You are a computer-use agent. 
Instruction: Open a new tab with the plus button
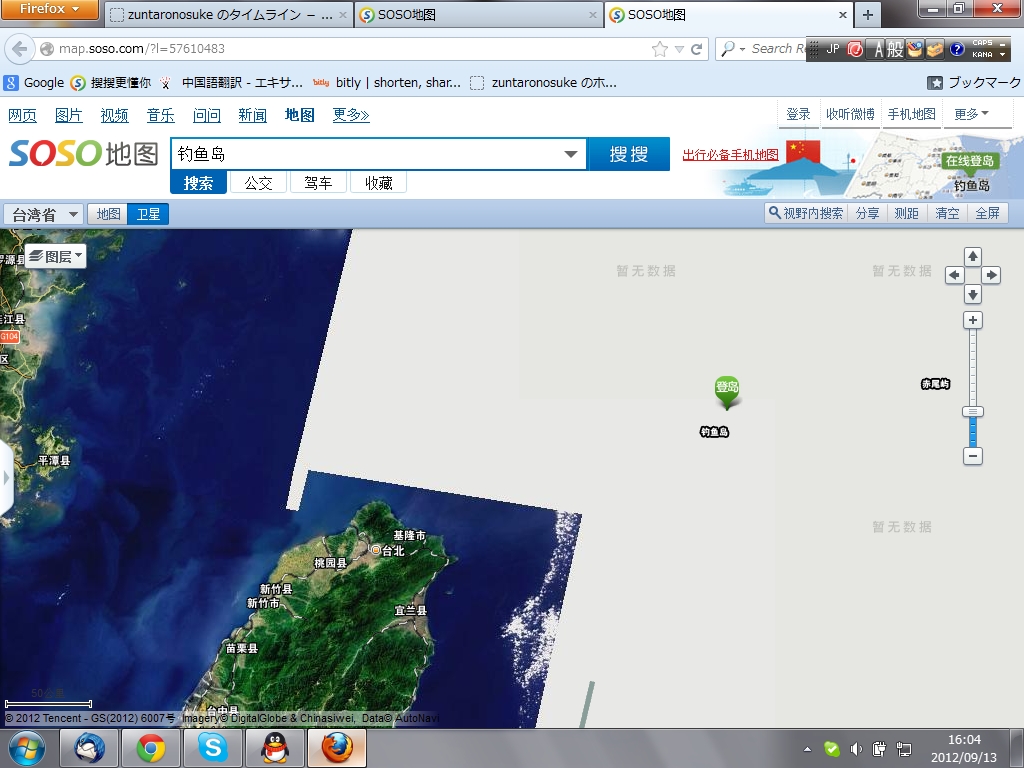867,15
